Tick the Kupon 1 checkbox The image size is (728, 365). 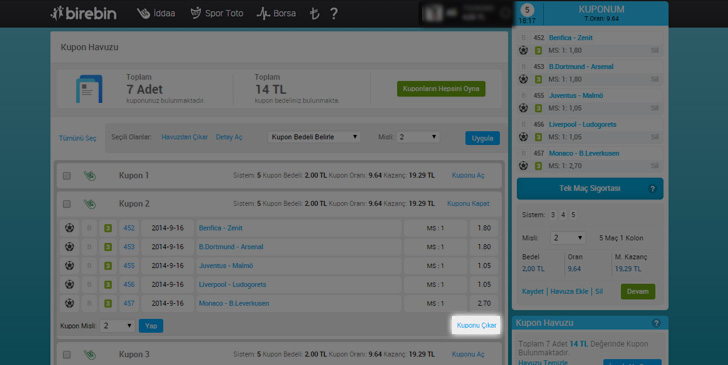pos(67,176)
